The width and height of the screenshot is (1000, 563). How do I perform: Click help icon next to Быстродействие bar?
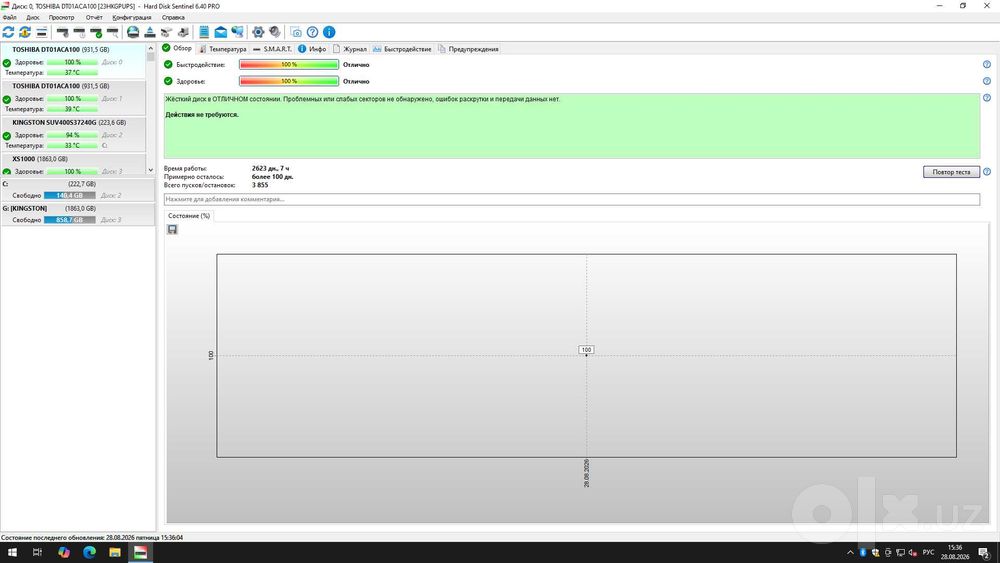tap(987, 64)
